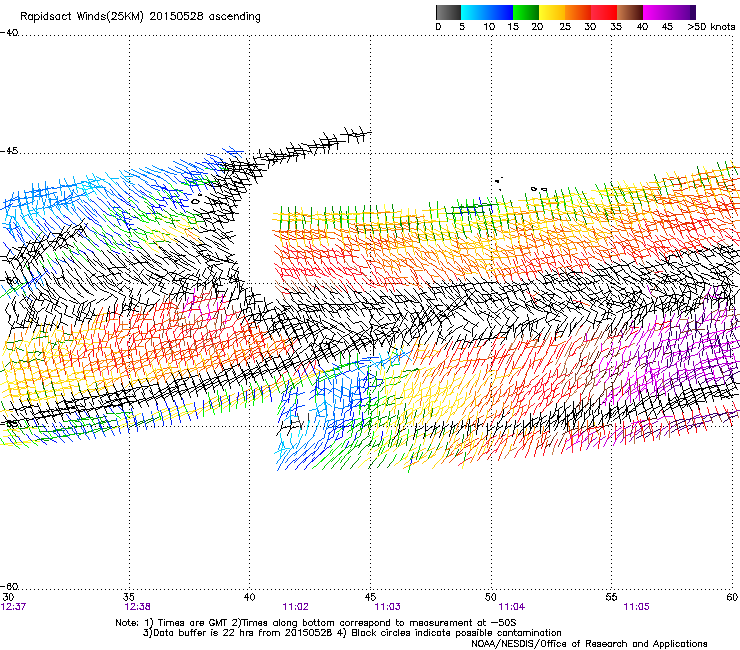740x650 pixels.
Task: Click the -60 latitude axis label
Action: point(9,587)
